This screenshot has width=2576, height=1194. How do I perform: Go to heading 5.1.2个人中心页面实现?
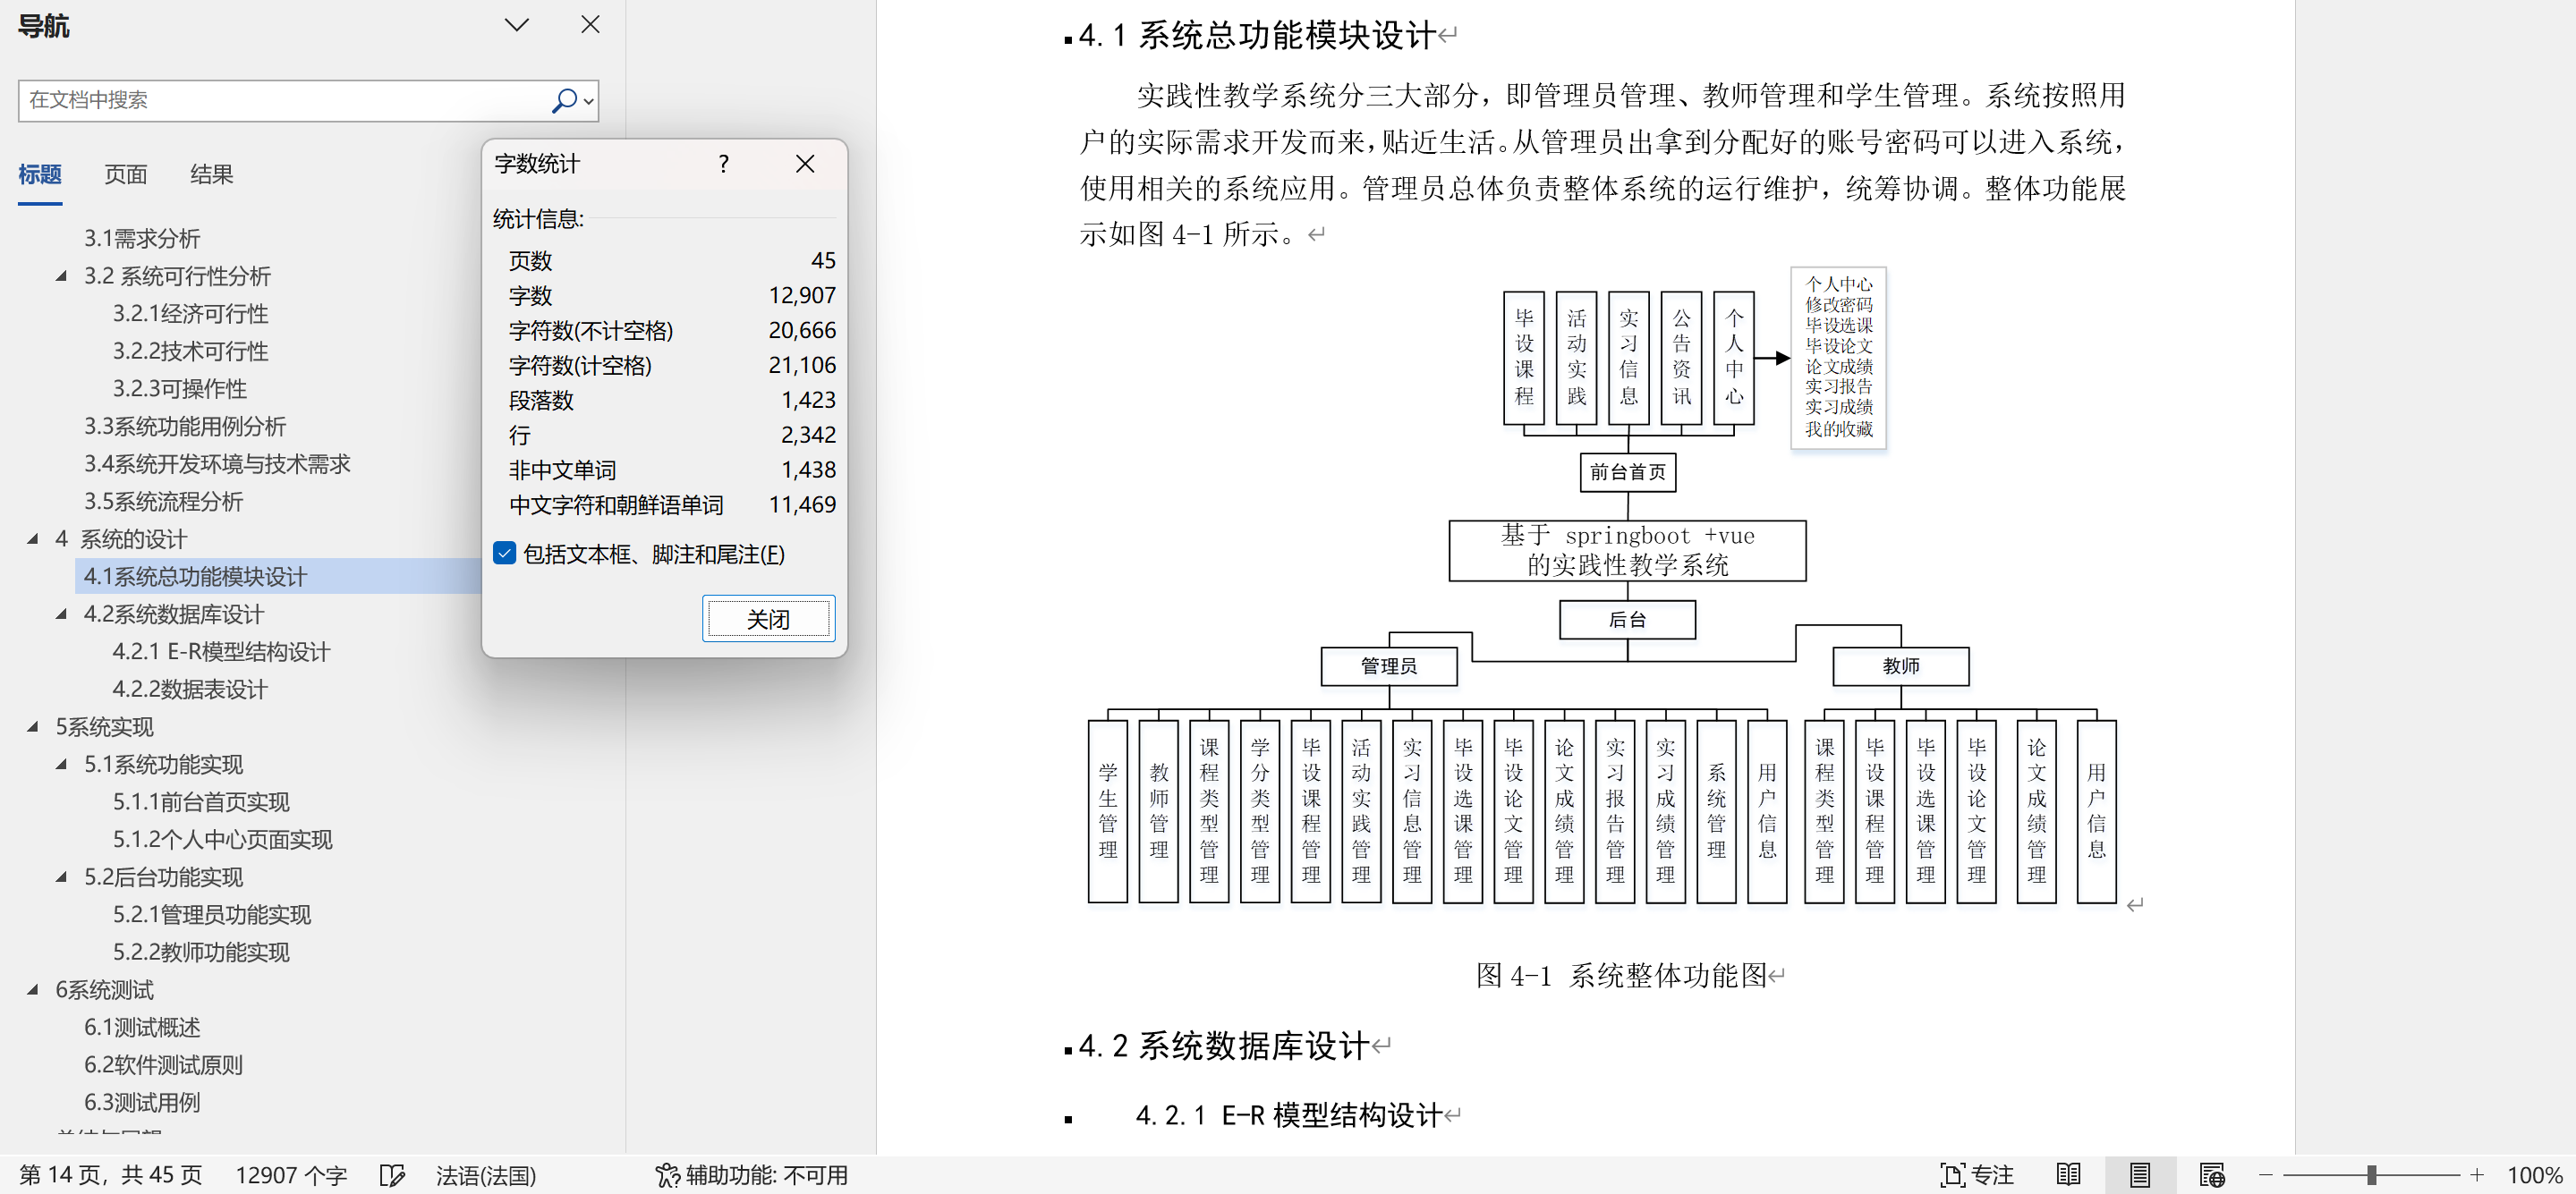click(222, 839)
